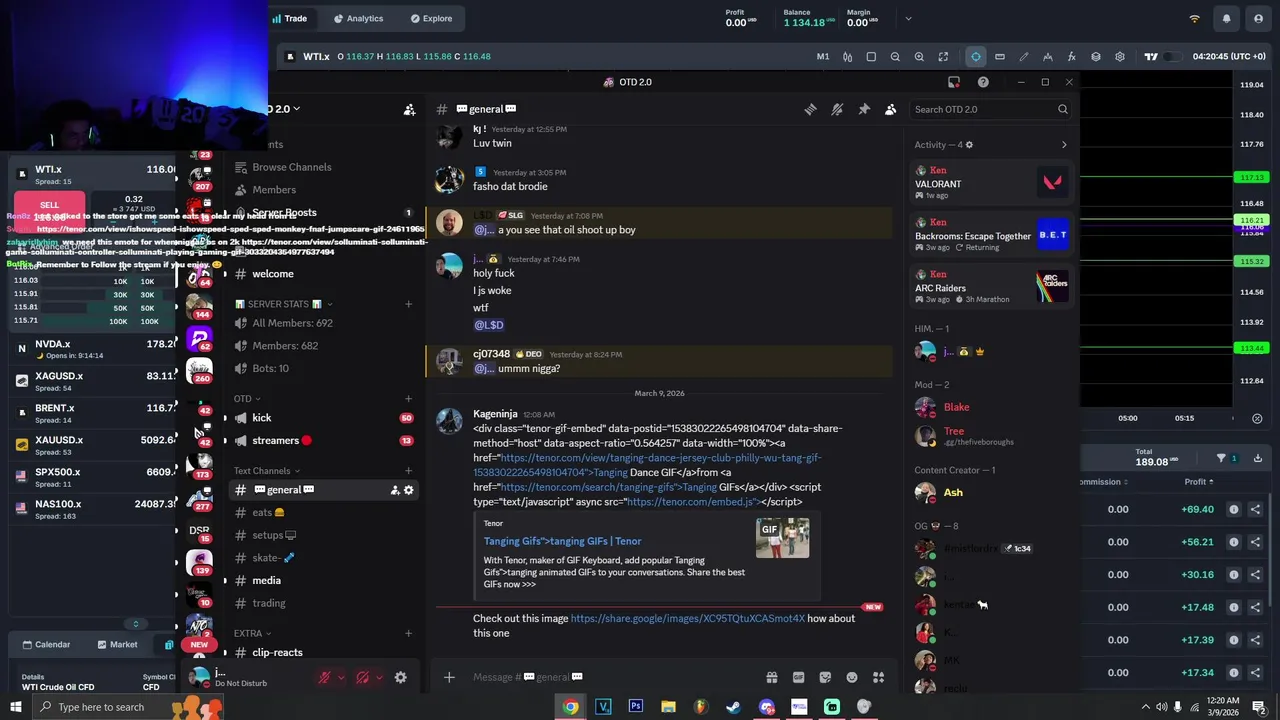This screenshot has height=720, width=1280.
Task: Zoom in the chart
Action: click(919, 56)
